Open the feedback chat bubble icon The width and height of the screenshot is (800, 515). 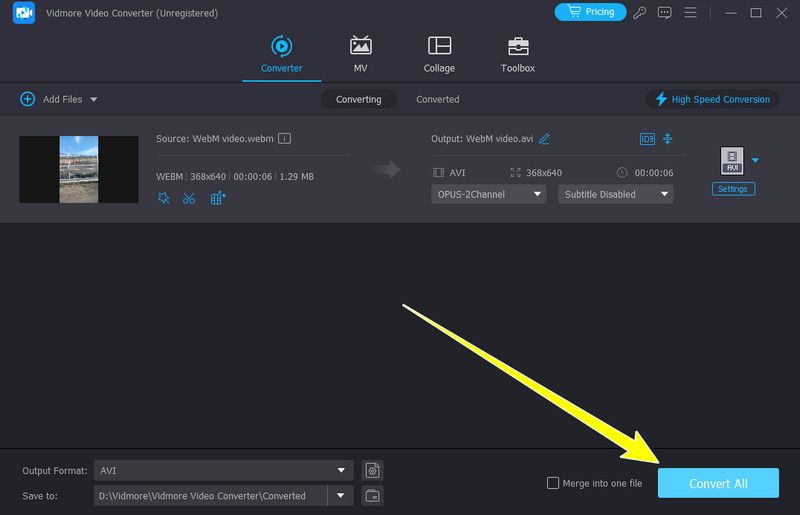point(665,13)
